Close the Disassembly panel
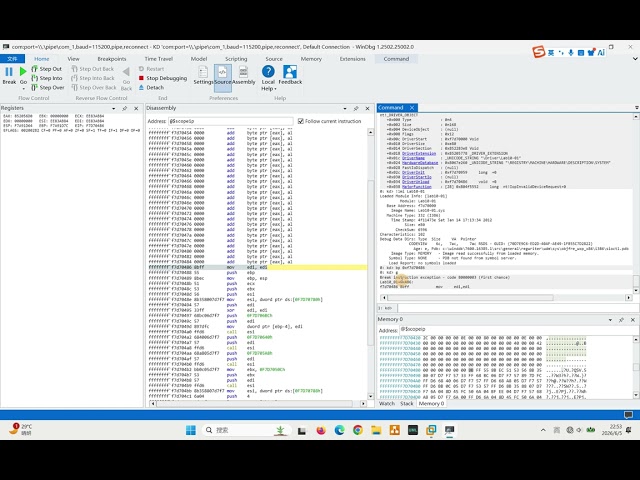 click(367, 109)
